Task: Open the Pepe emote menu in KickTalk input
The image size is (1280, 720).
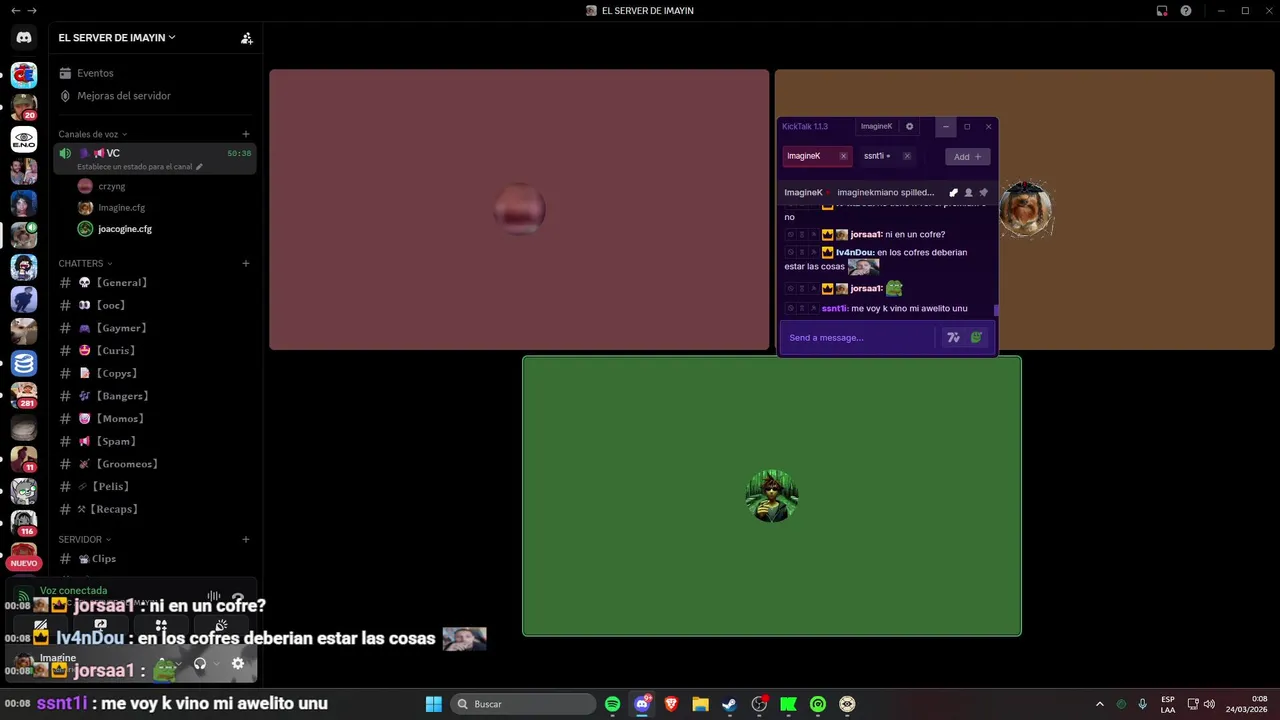Action: click(x=977, y=338)
